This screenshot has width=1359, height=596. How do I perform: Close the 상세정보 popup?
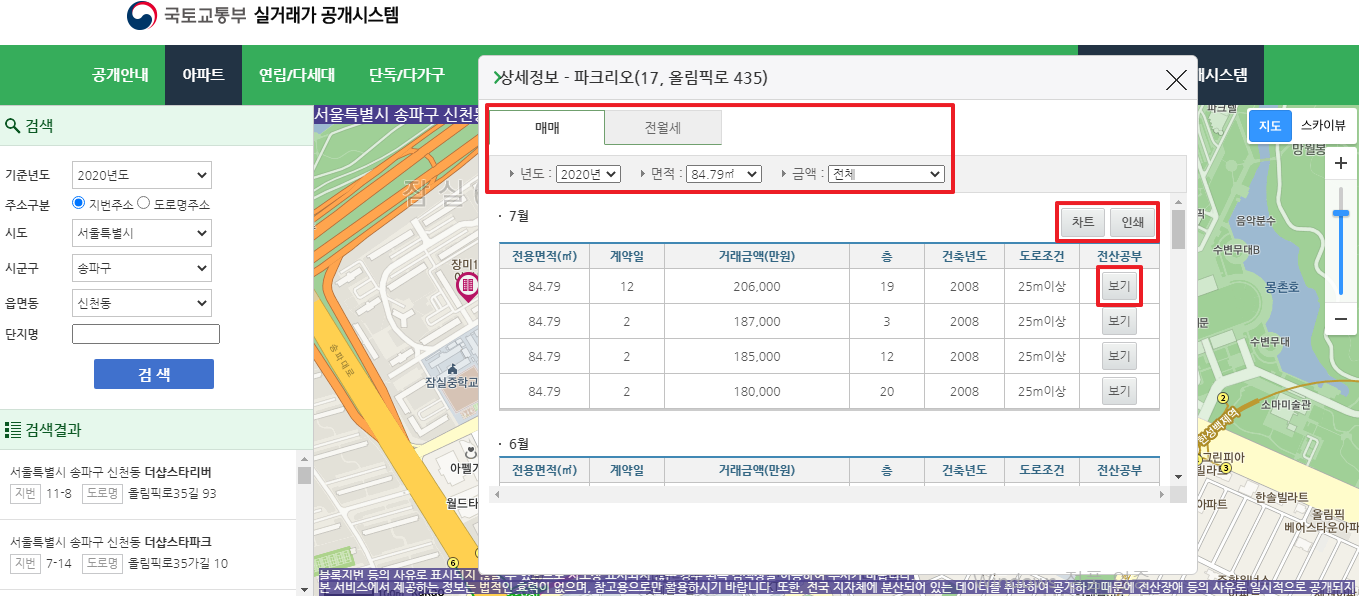pyautogui.click(x=1176, y=80)
